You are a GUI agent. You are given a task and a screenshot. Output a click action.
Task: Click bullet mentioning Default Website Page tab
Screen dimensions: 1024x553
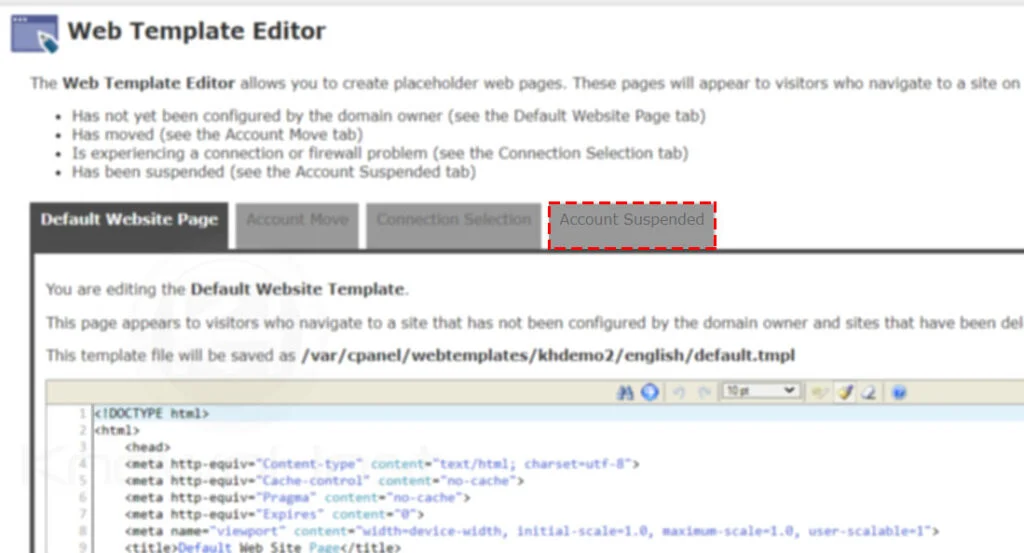click(x=389, y=116)
